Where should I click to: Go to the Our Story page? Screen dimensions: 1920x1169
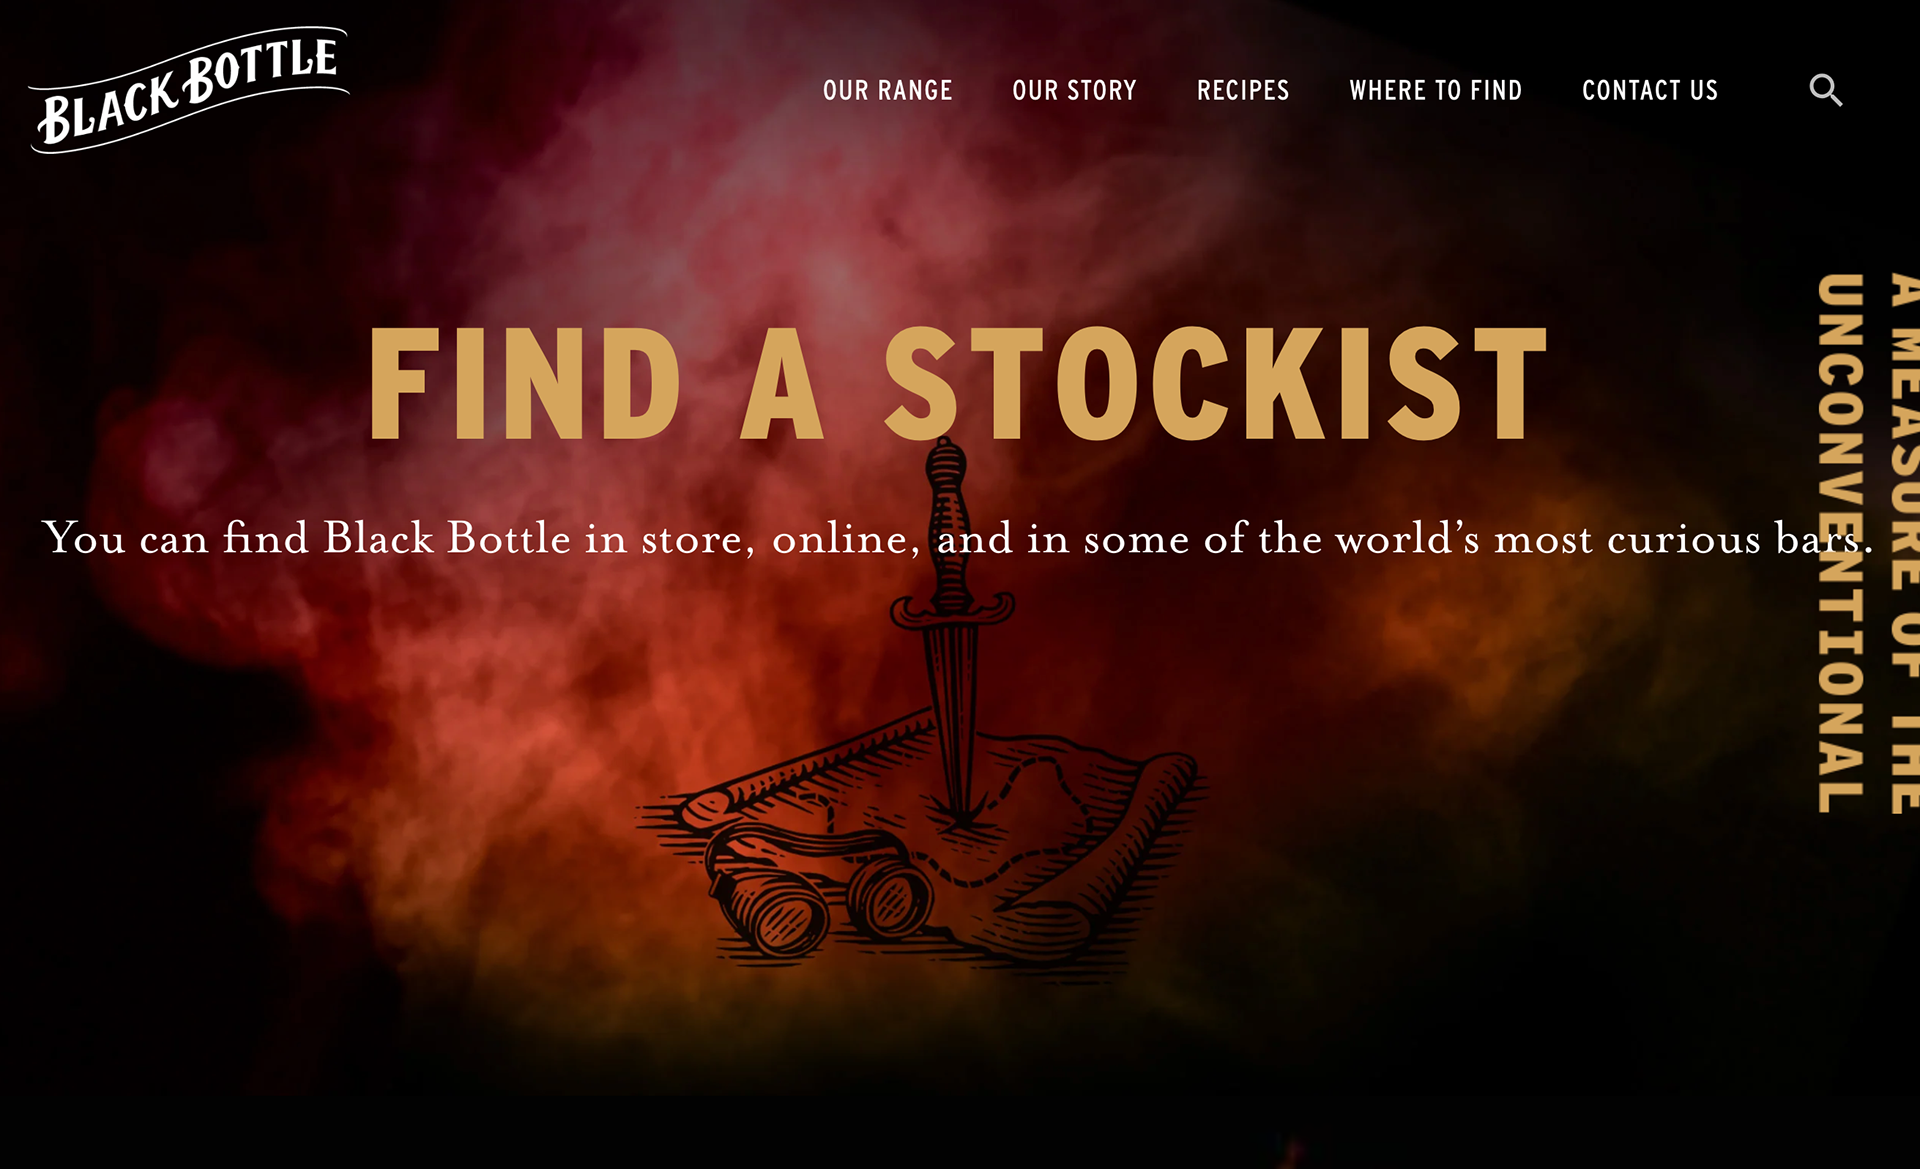tap(1074, 90)
